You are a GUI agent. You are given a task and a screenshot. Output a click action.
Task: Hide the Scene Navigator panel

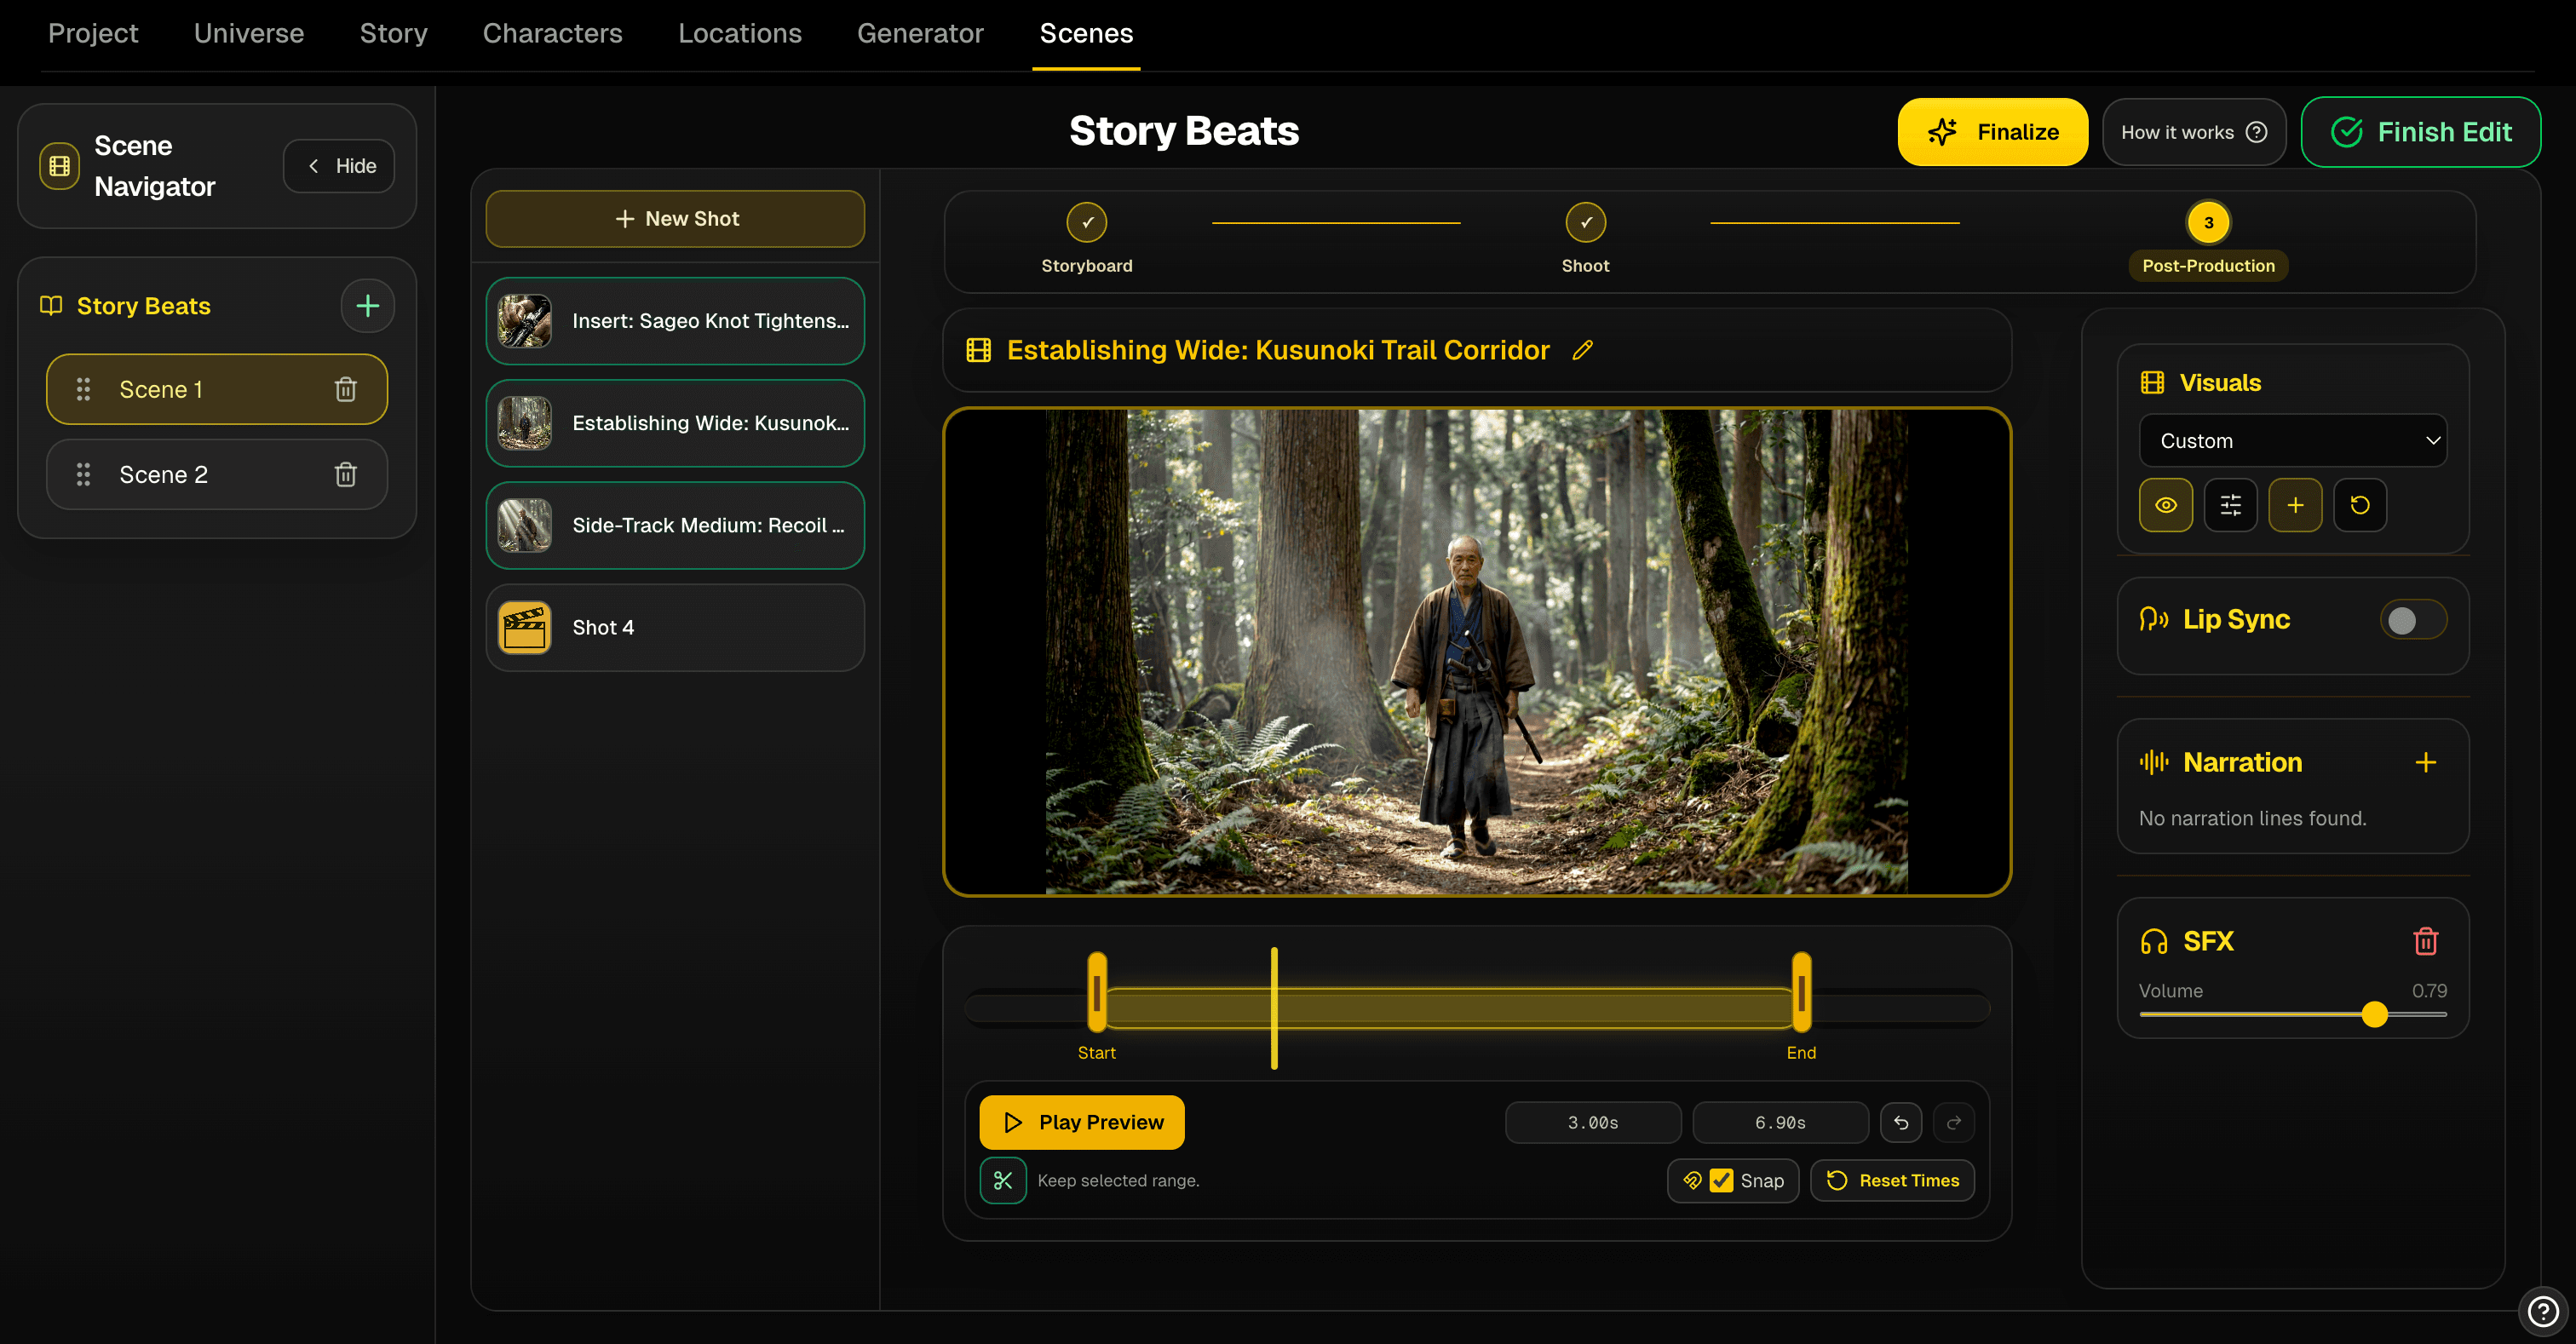(338, 165)
